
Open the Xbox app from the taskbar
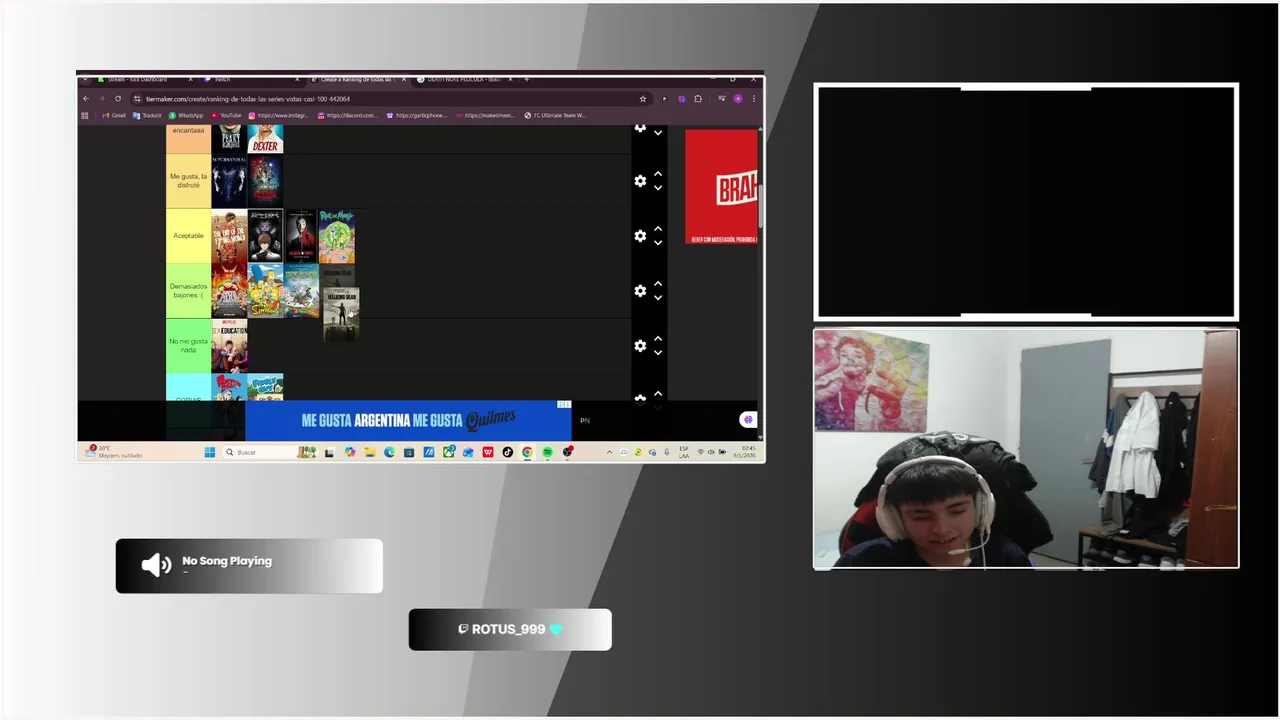449,452
